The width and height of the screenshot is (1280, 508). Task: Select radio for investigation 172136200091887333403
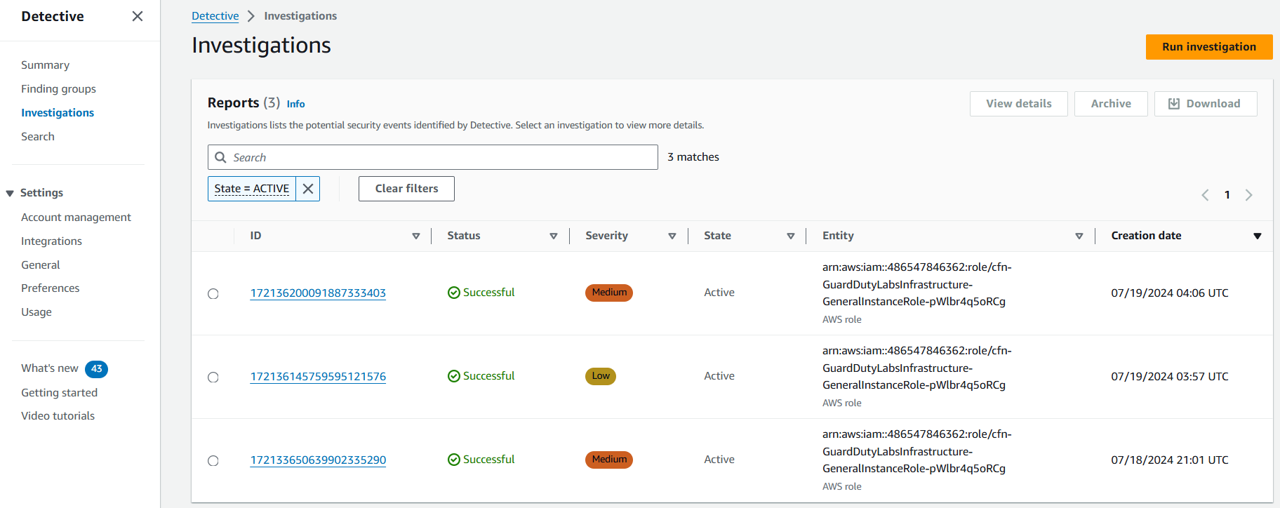point(213,294)
